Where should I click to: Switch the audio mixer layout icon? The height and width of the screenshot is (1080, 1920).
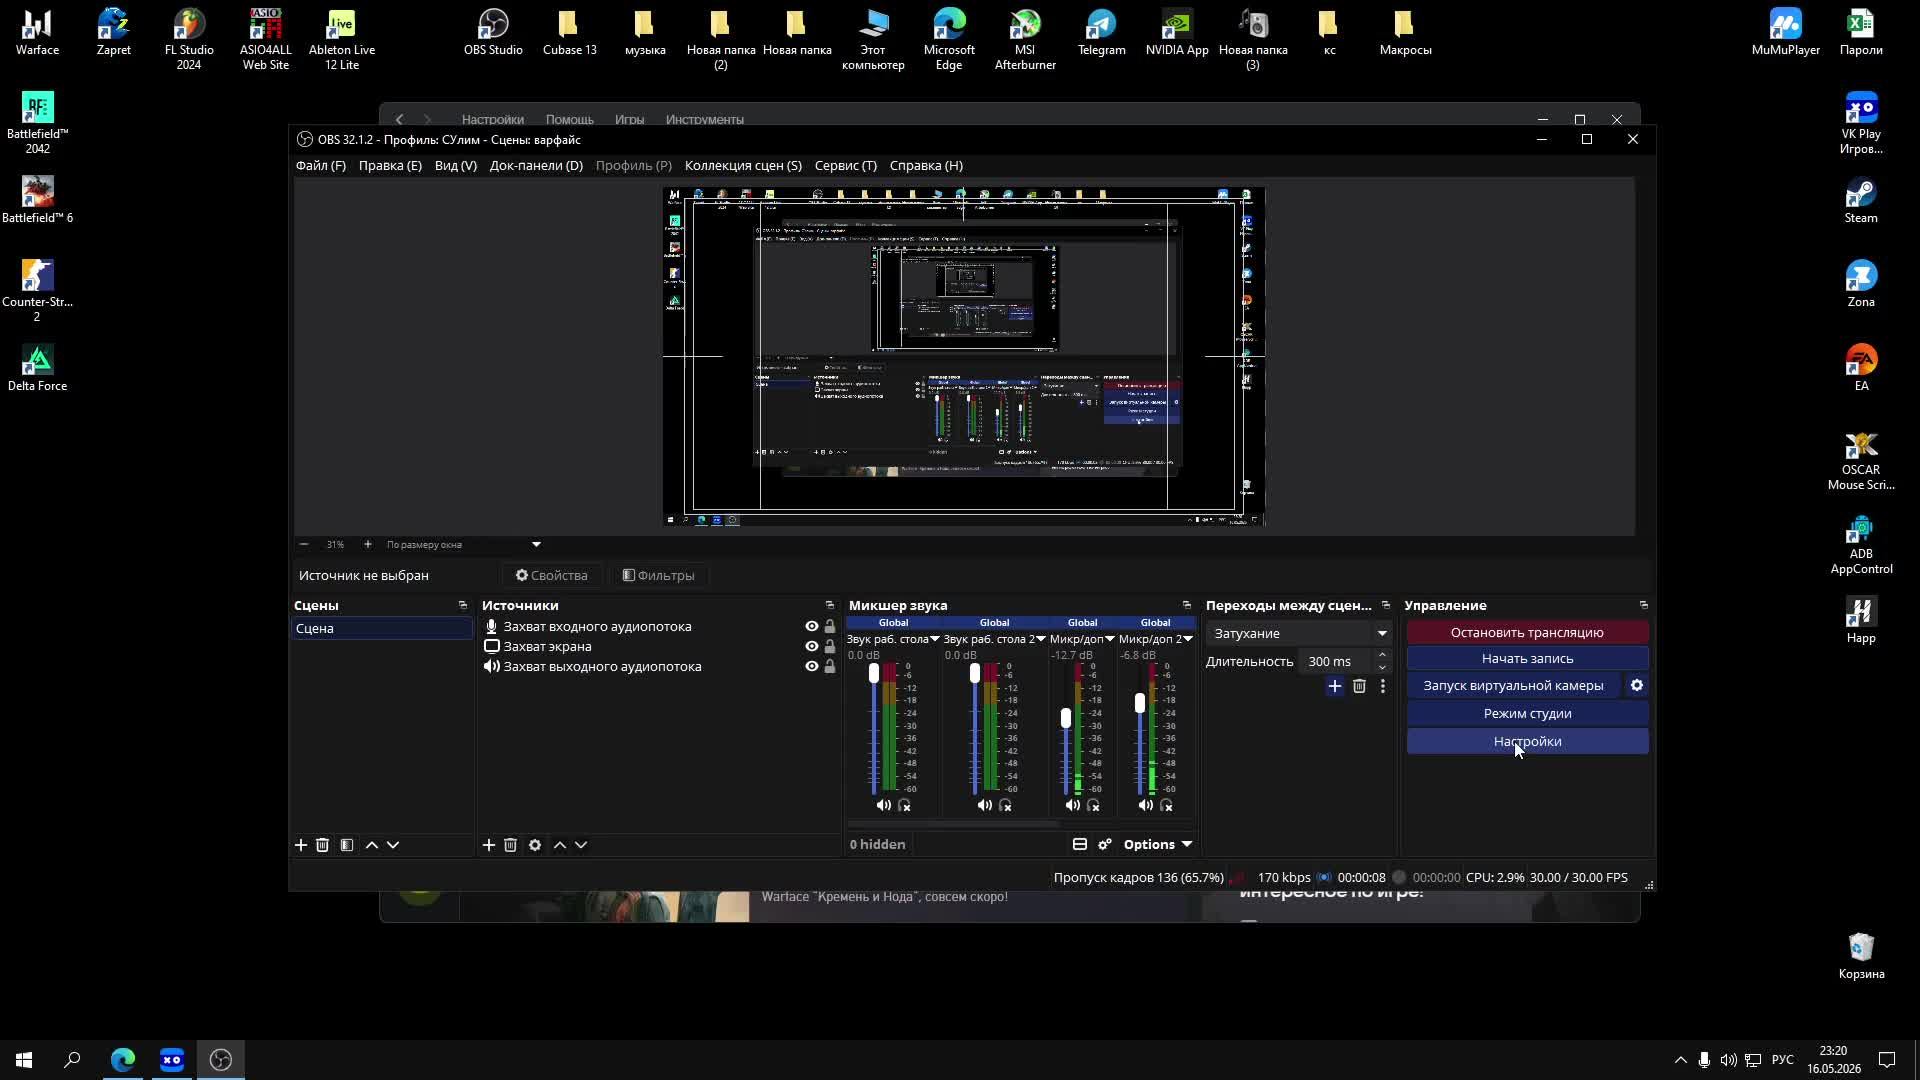1080,844
